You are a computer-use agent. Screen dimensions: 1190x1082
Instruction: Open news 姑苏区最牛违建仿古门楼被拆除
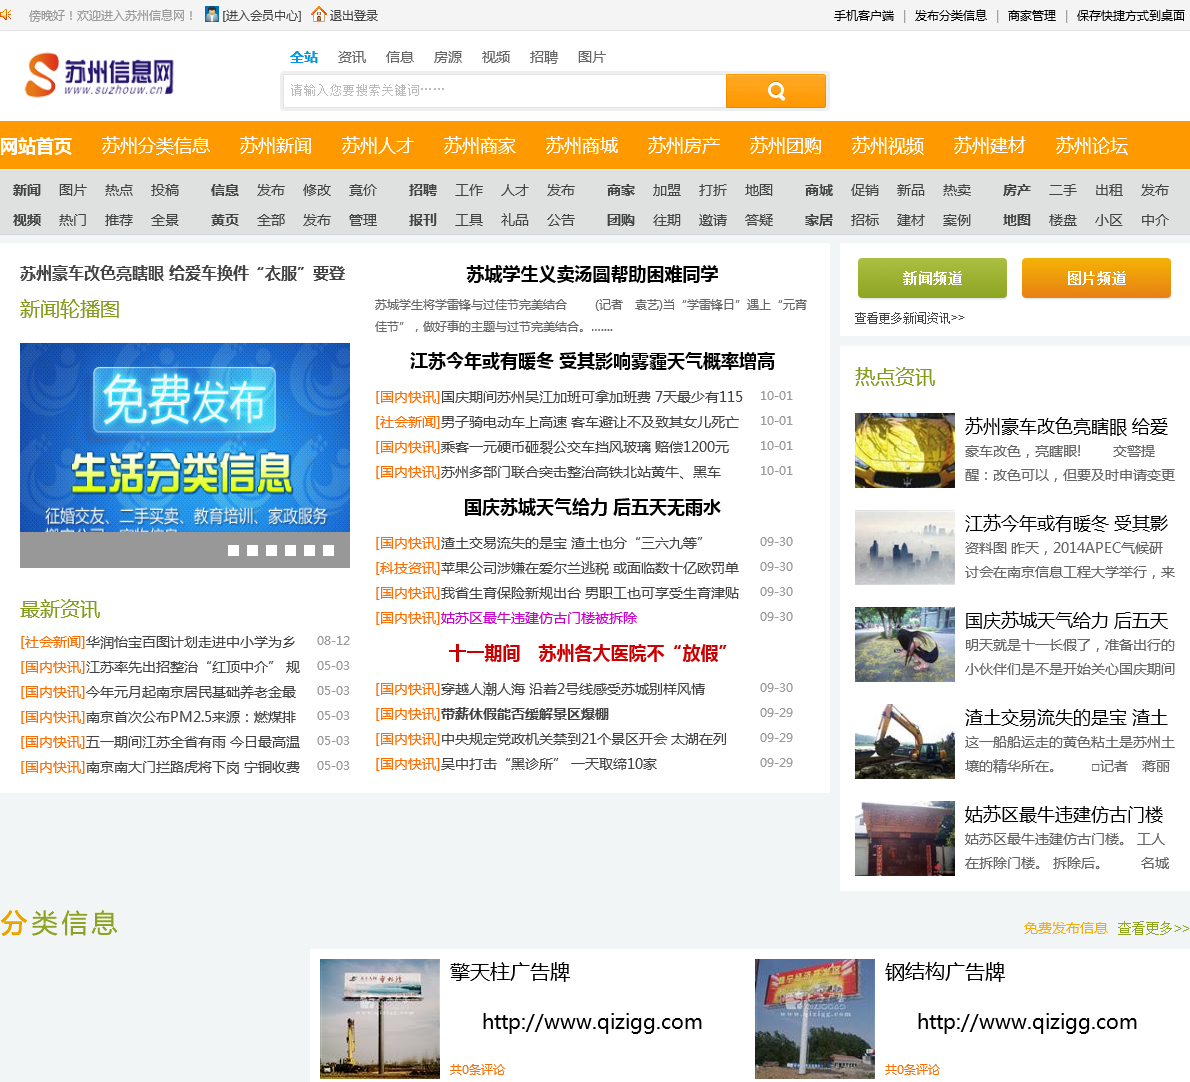(539, 618)
